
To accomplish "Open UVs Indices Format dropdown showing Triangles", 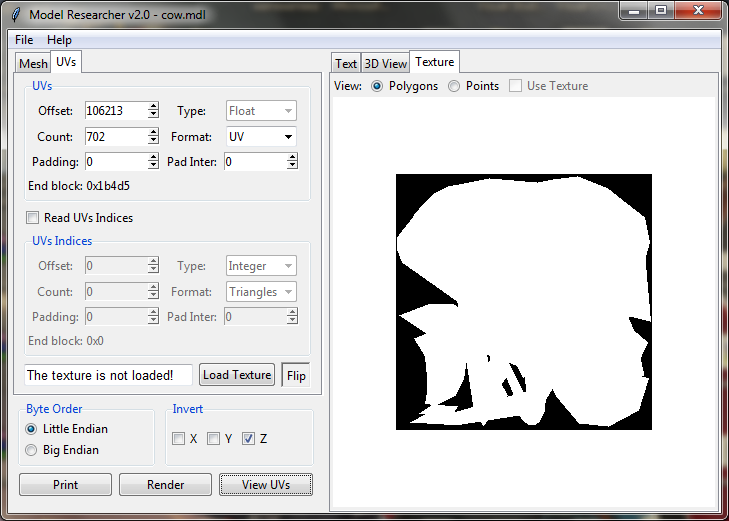I will pyautogui.click(x=261, y=292).
